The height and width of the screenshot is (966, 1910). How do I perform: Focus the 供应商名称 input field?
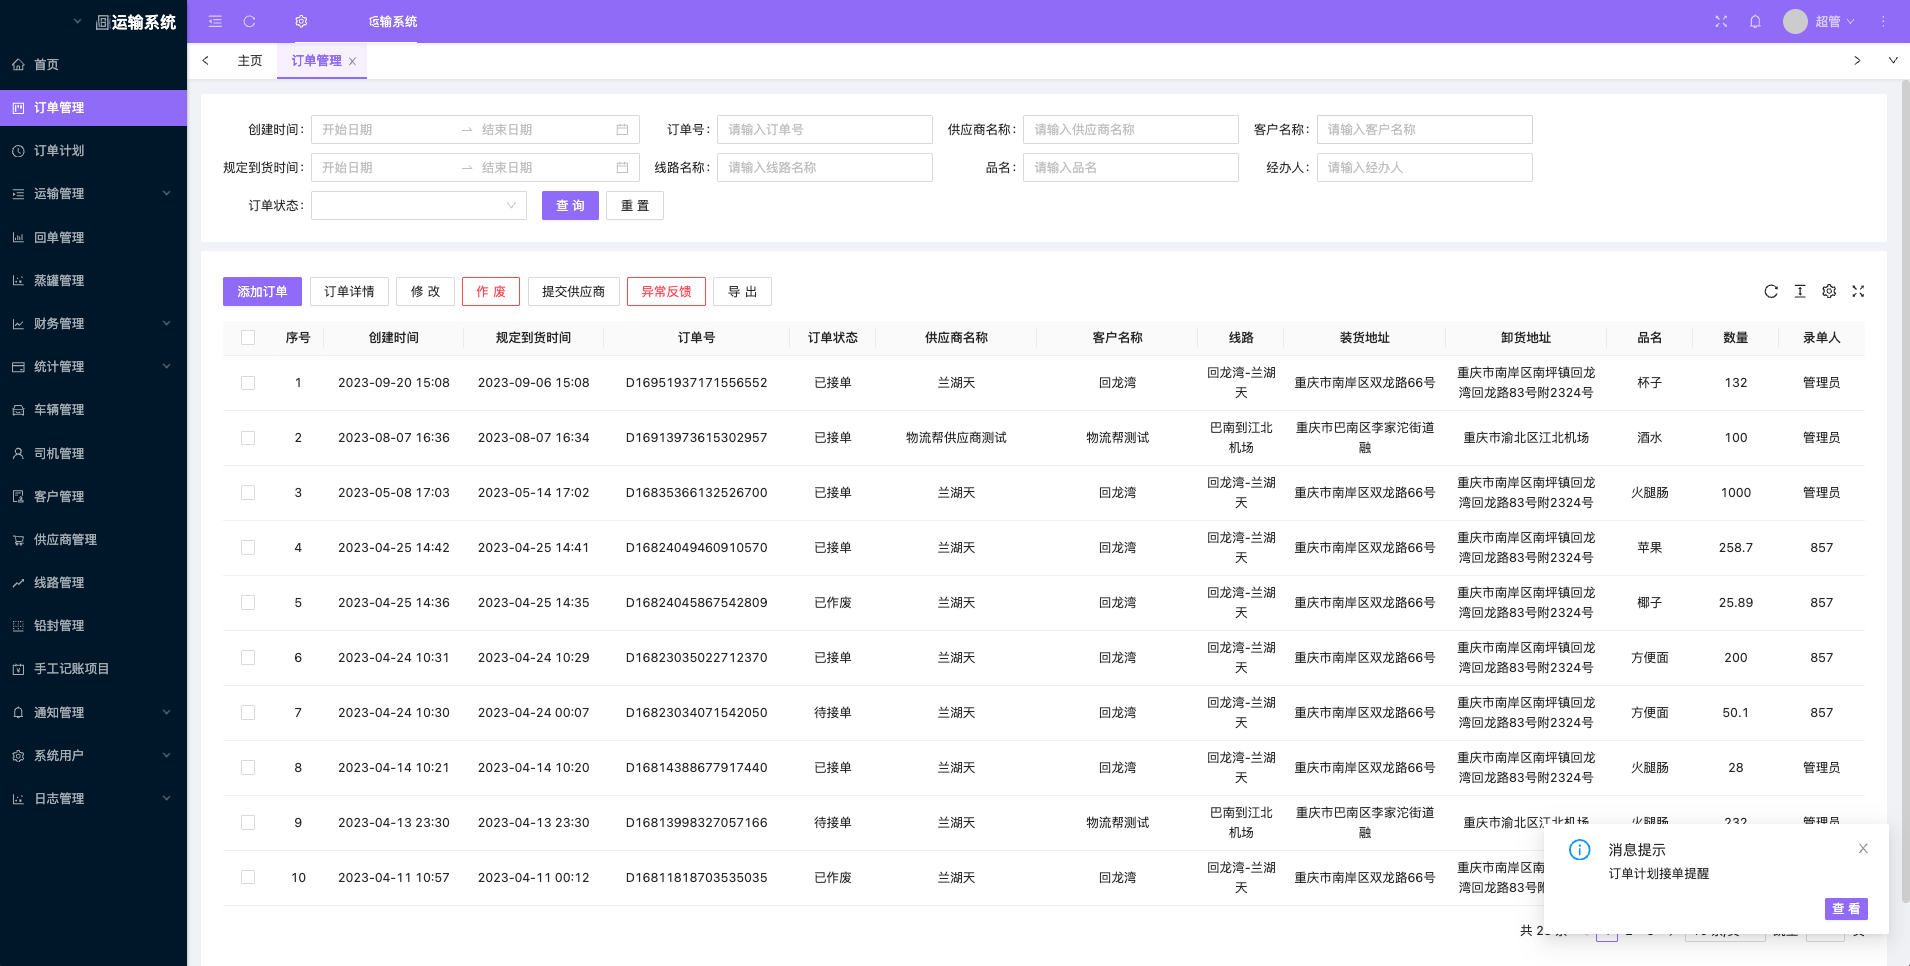(x=1131, y=129)
